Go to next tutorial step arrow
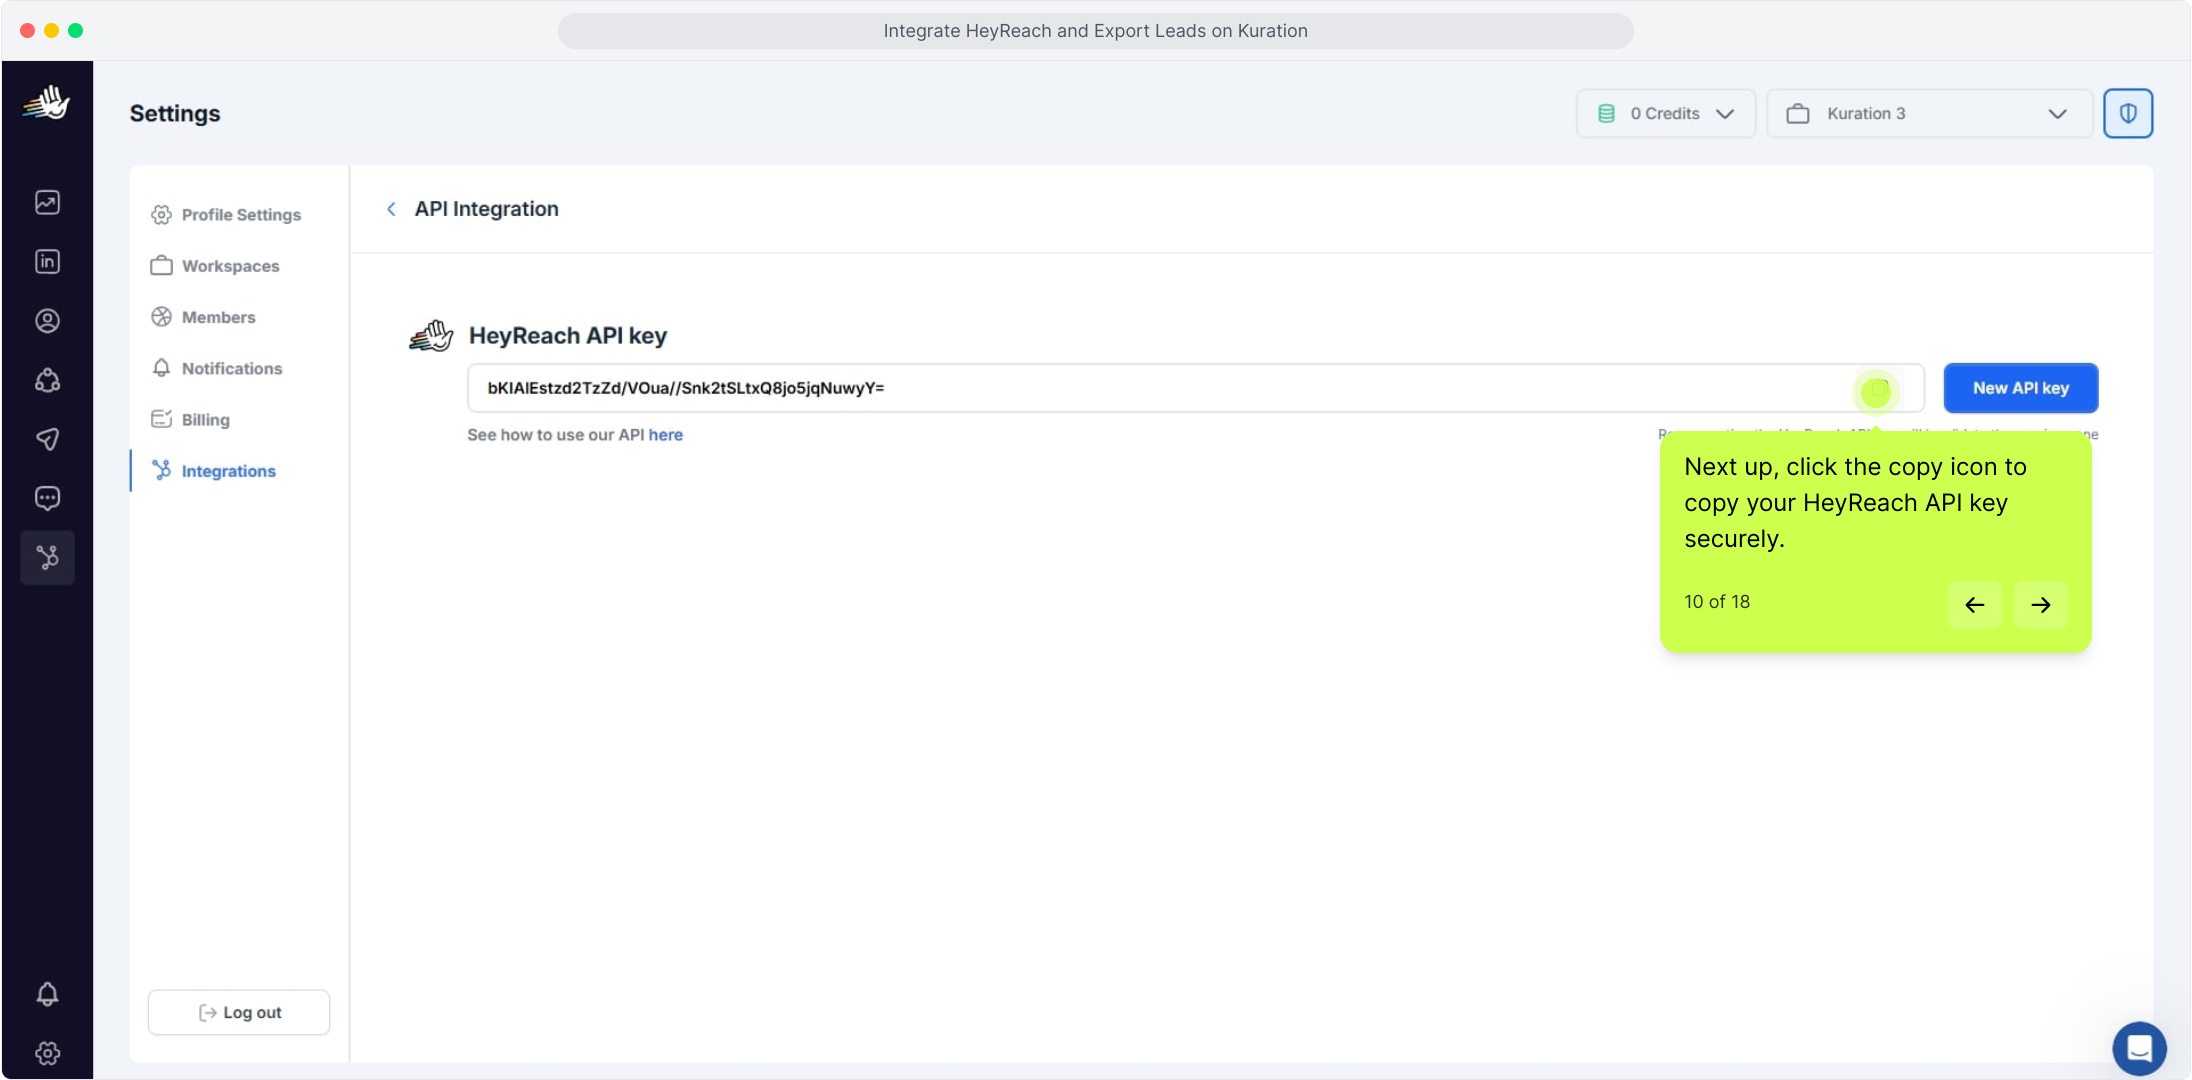Image resolution: width=2192 pixels, height=1080 pixels. pos(2040,604)
